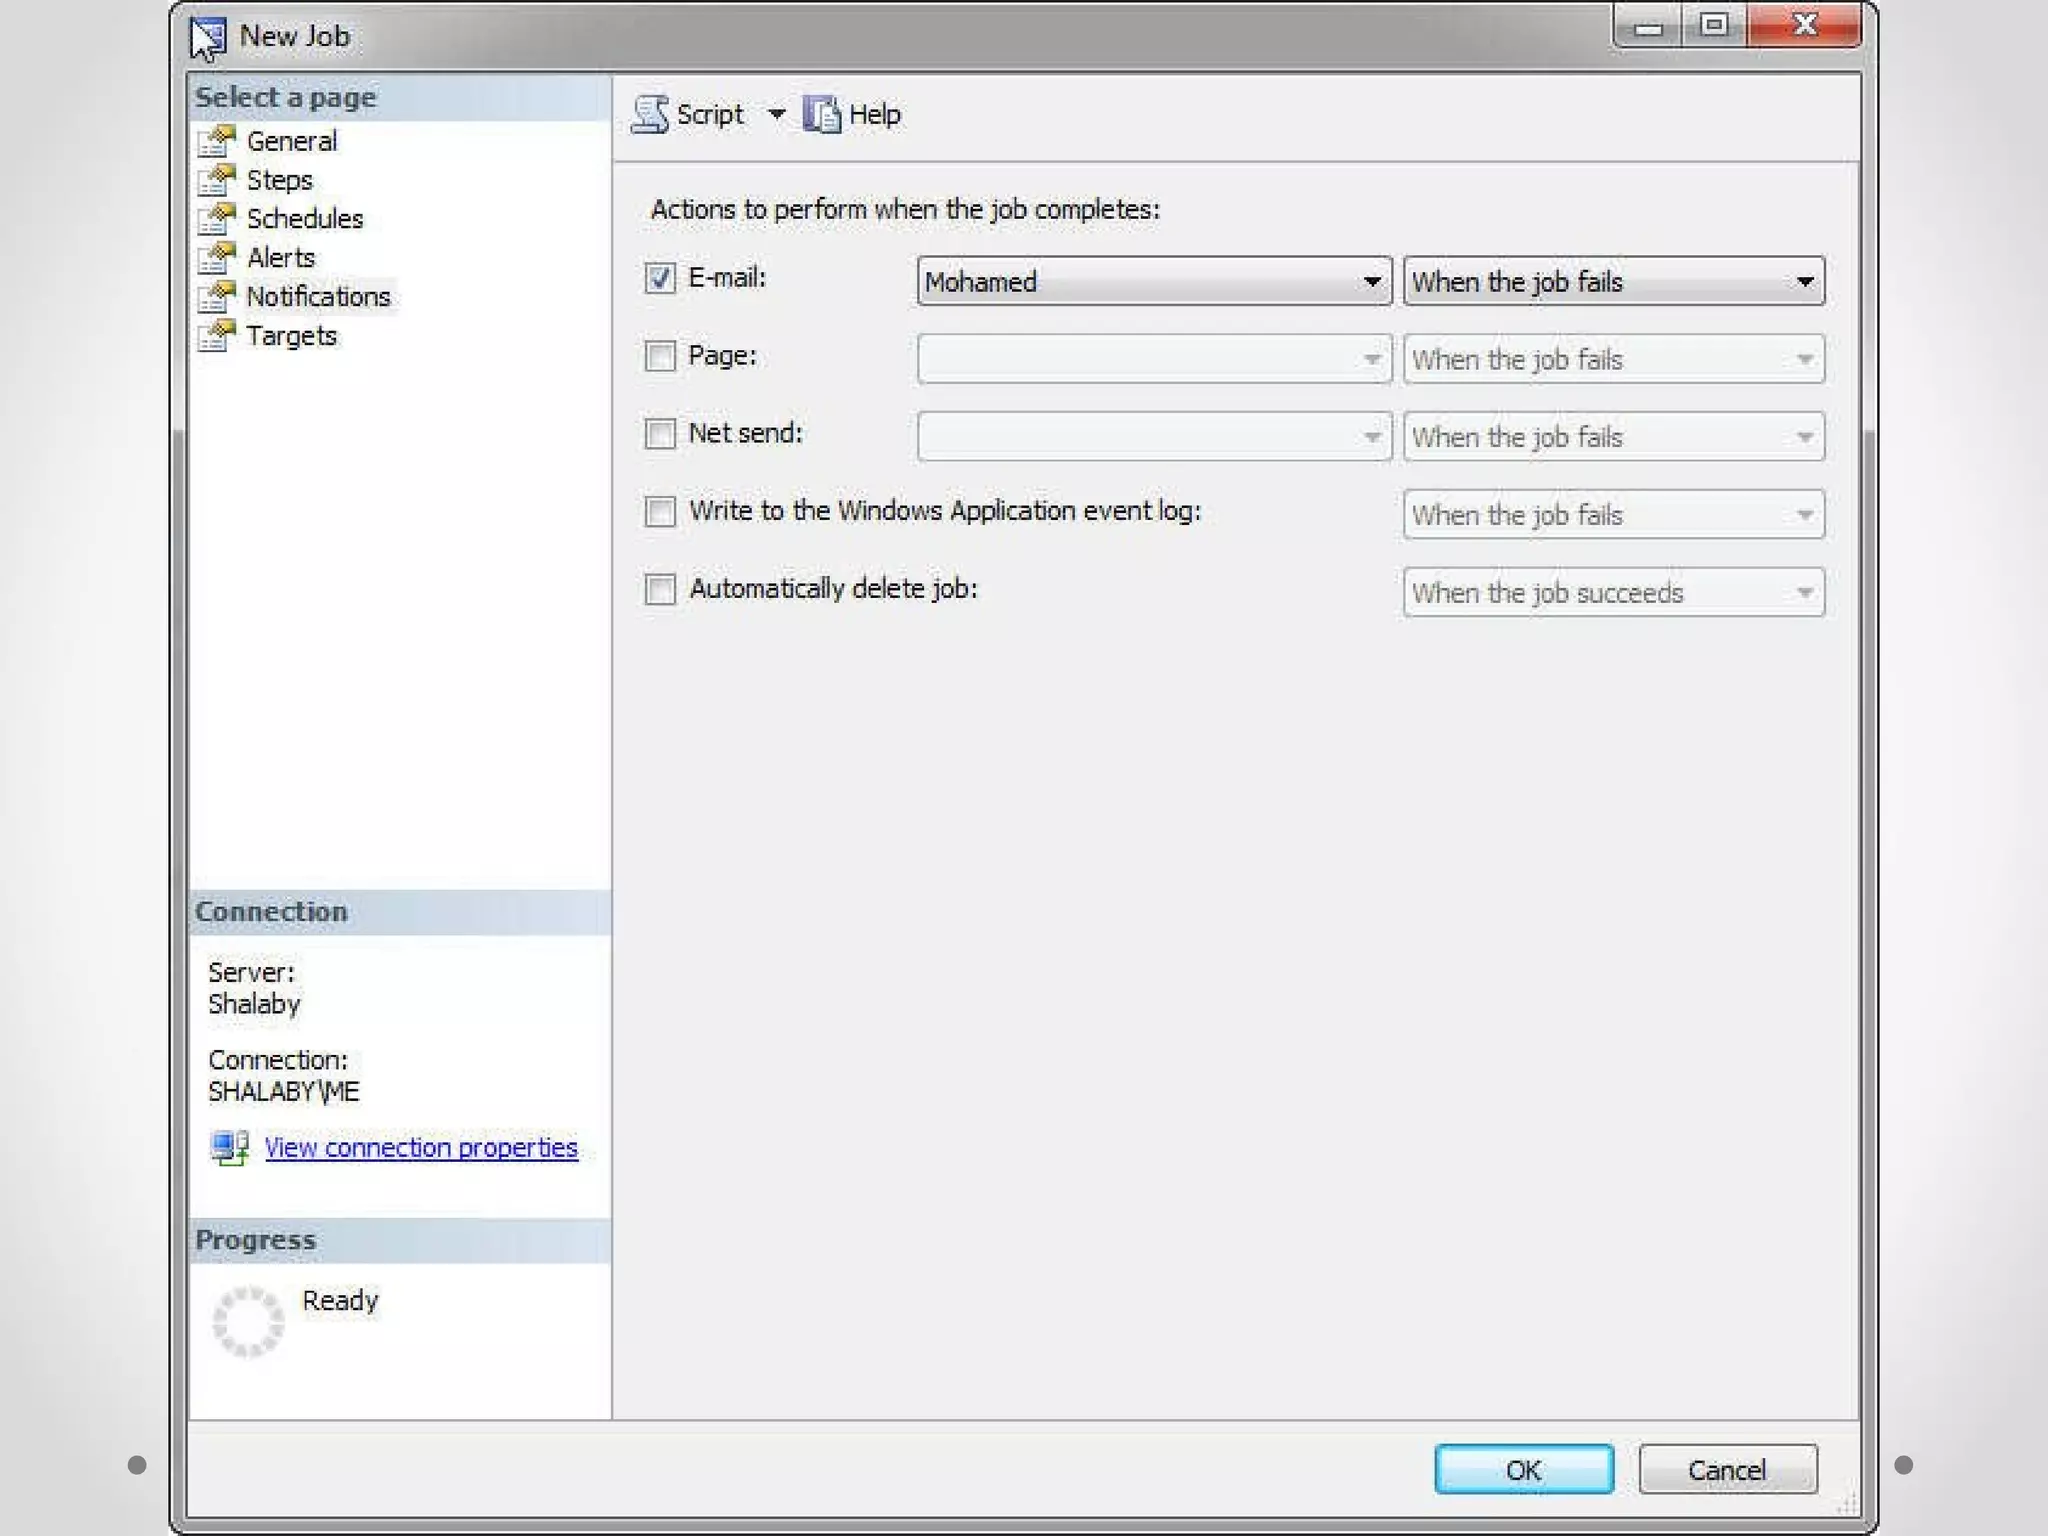Viewport: 2048px width, 1536px height.
Task: Uncheck the E-mail notification checkbox
Action: [660, 278]
